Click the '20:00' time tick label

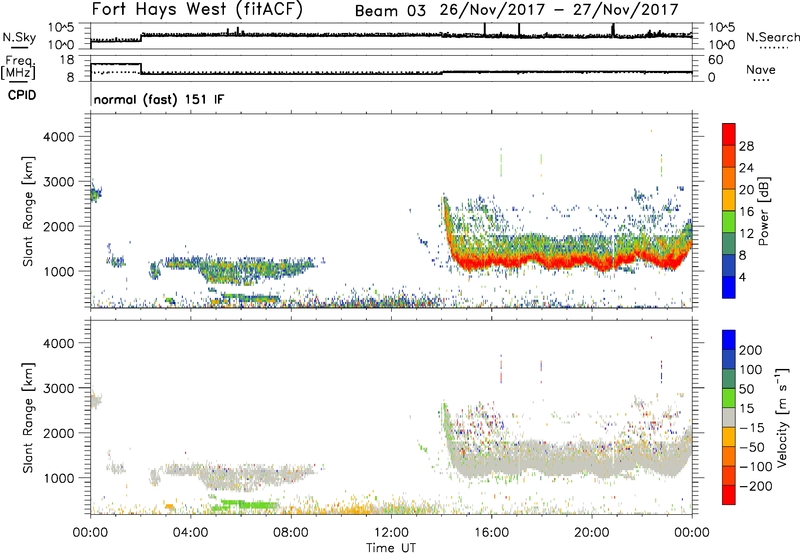[x=591, y=533]
